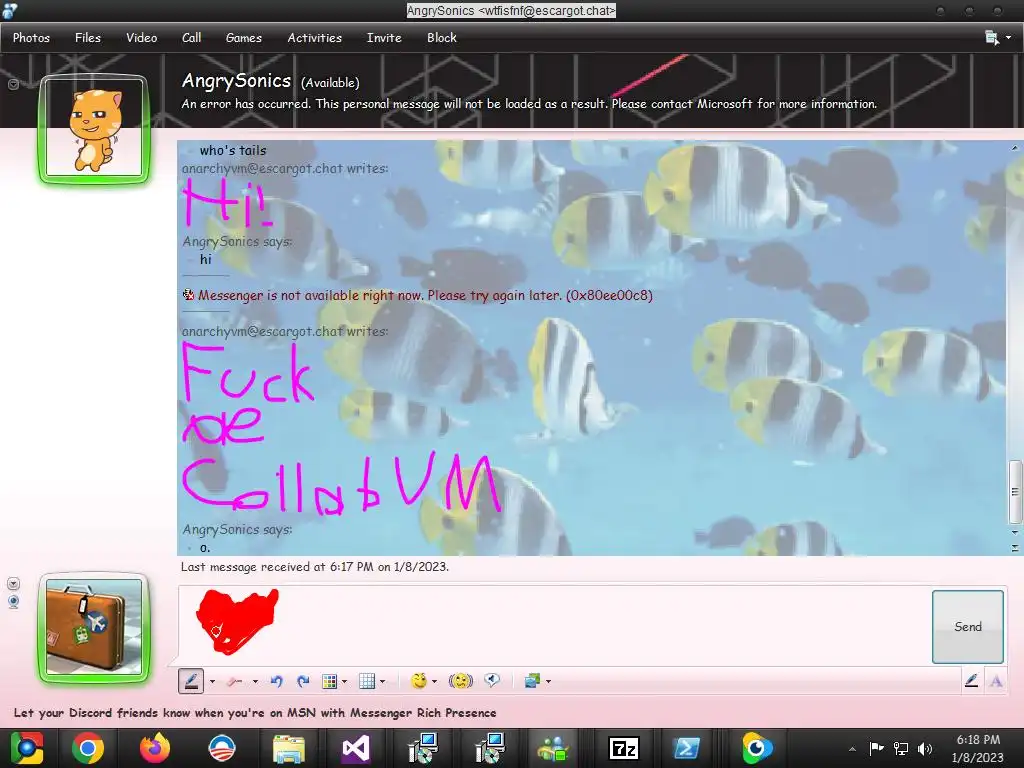Open the volume speaker tray icon
1024x768 pixels.
[x=925, y=748]
